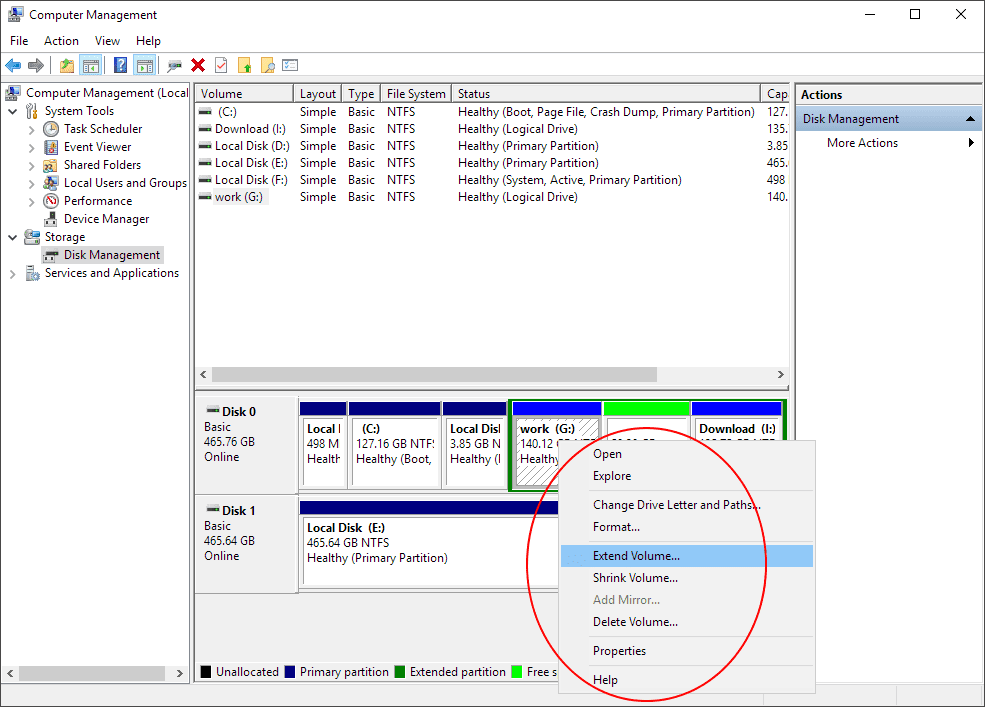Expand the More Actions submenu arrow
Viewport: 985px width, 707px height.
tap(971, 143)
